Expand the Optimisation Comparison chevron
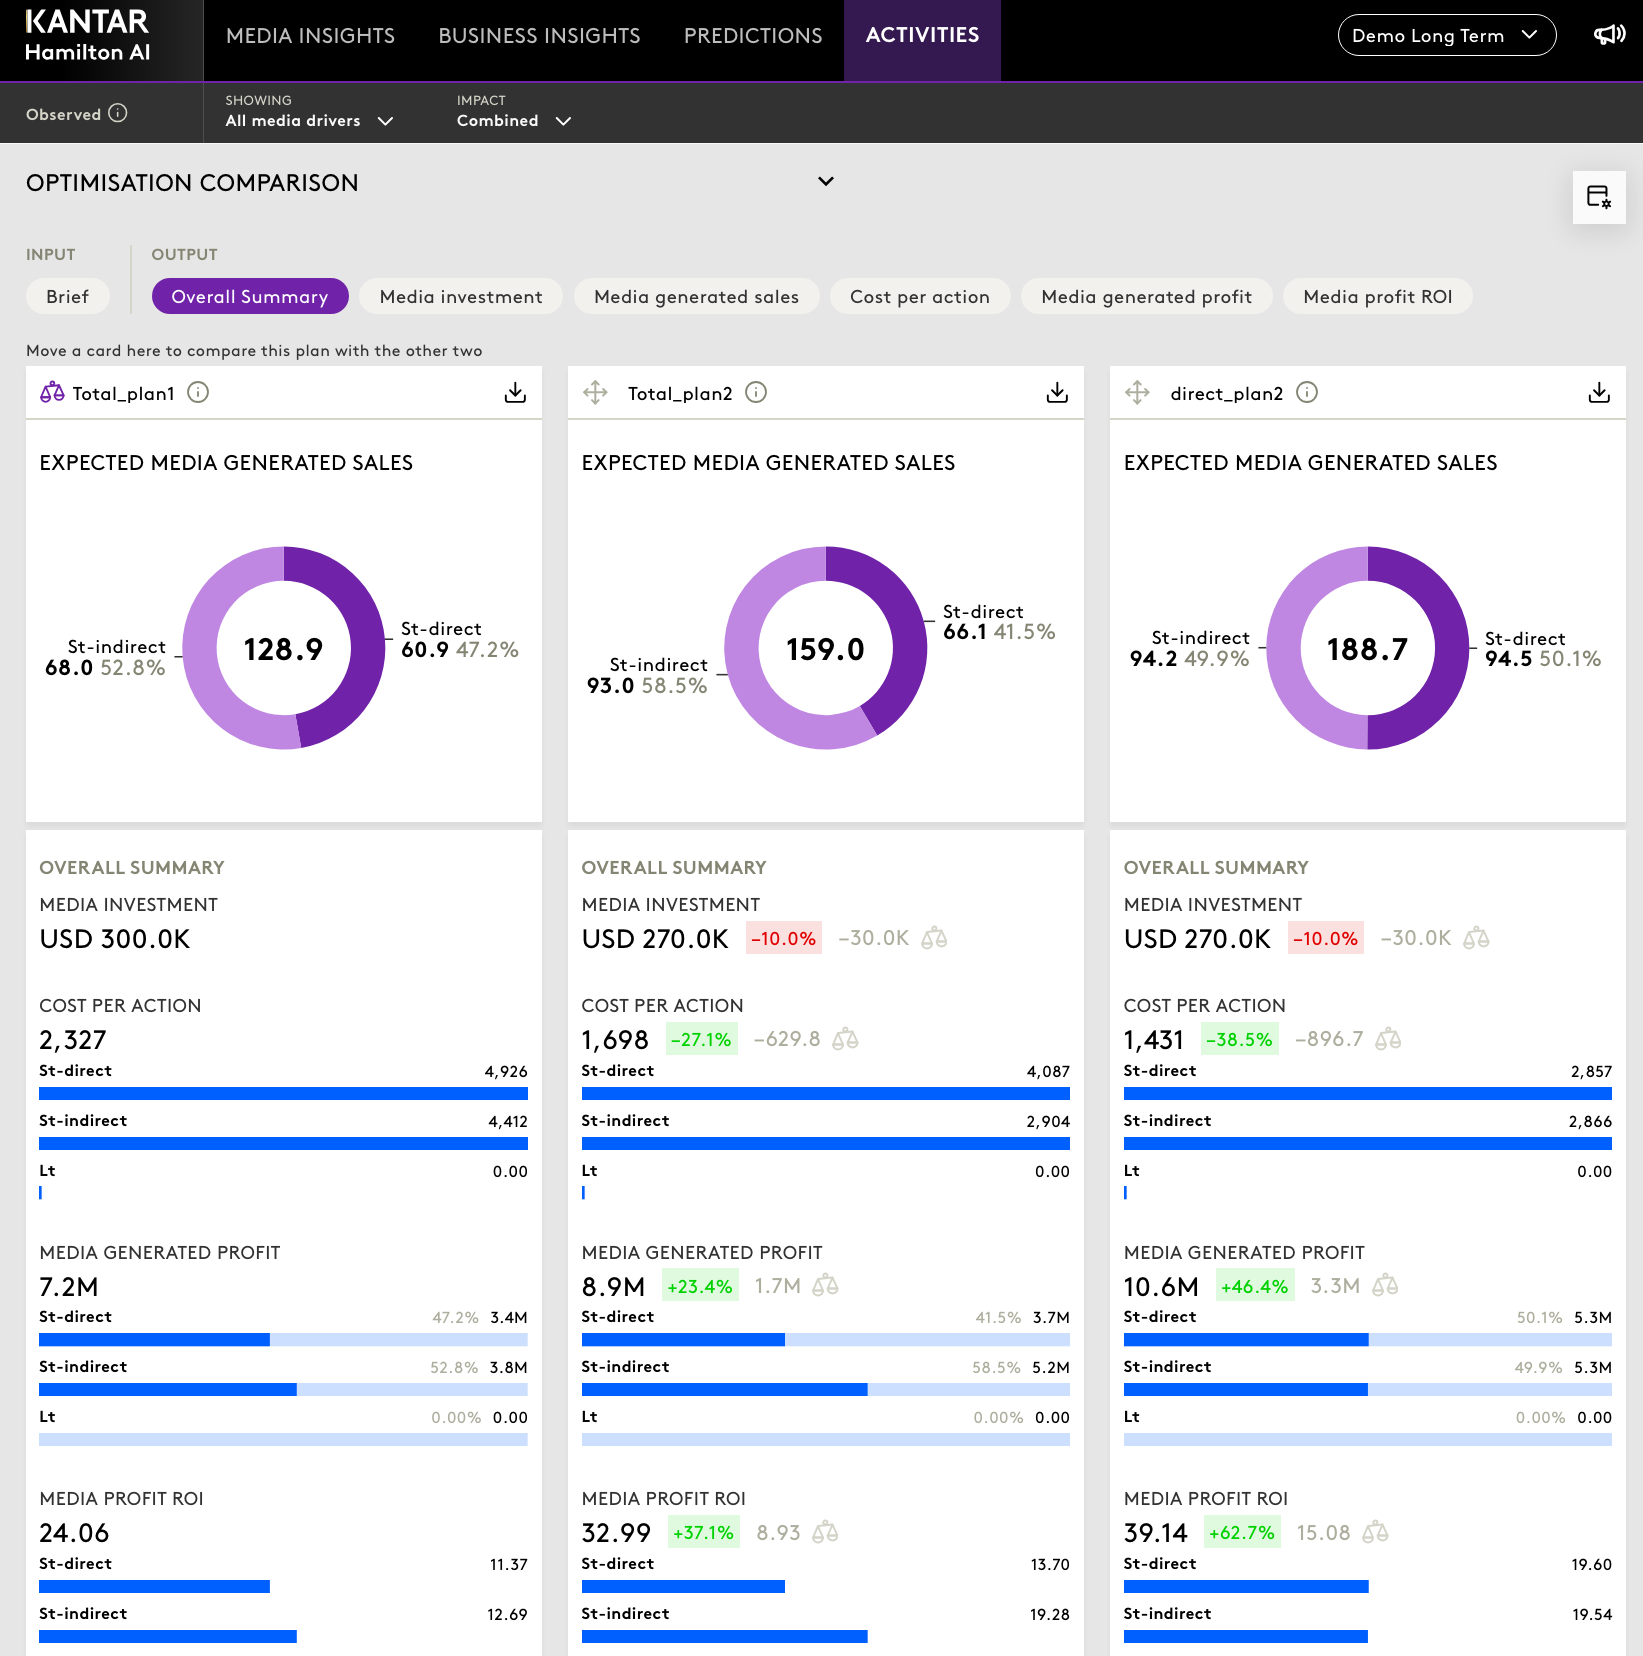The width and height of the screenshot is (1643, 1656). 826,182
